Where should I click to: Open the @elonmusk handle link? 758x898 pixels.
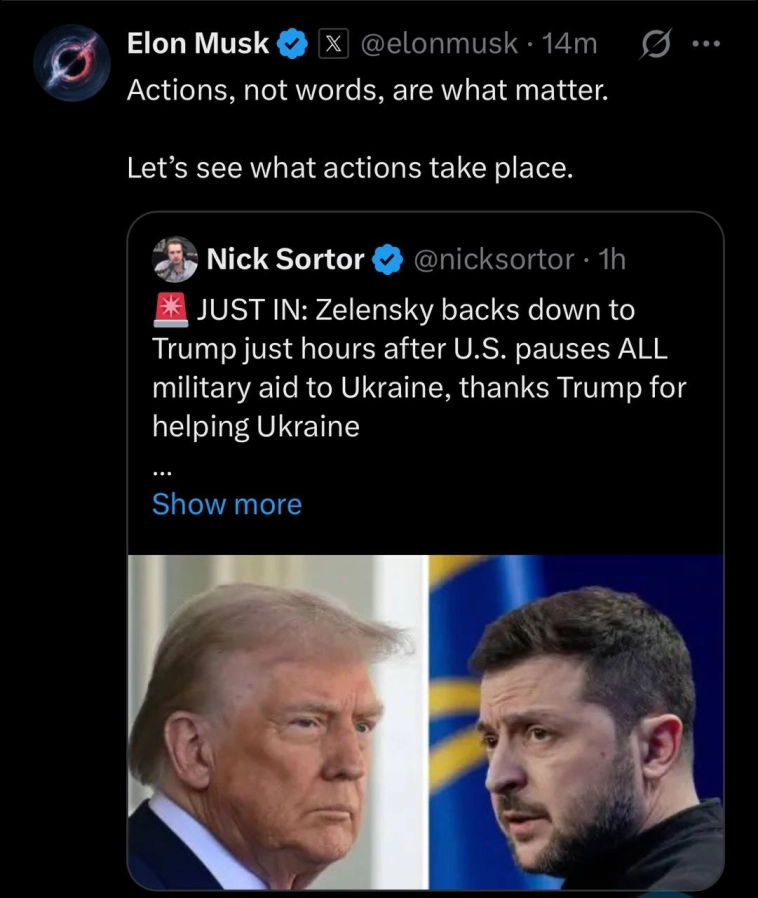point(438,43)
